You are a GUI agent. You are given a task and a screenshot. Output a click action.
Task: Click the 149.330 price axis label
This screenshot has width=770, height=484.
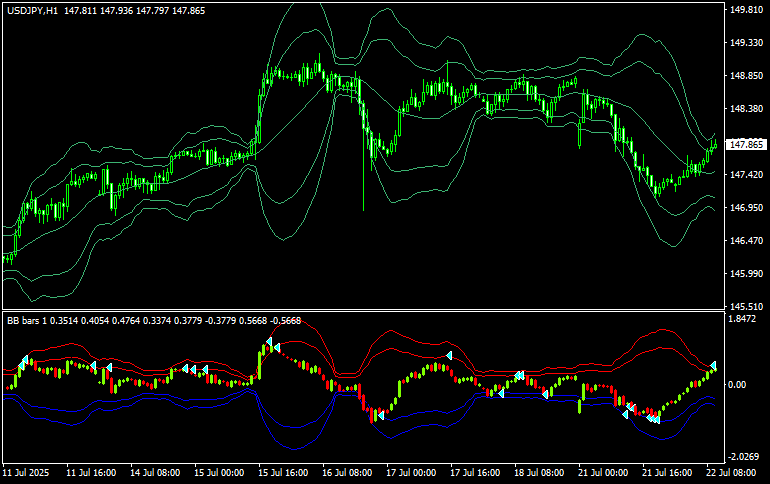click(x=746, y=43)
